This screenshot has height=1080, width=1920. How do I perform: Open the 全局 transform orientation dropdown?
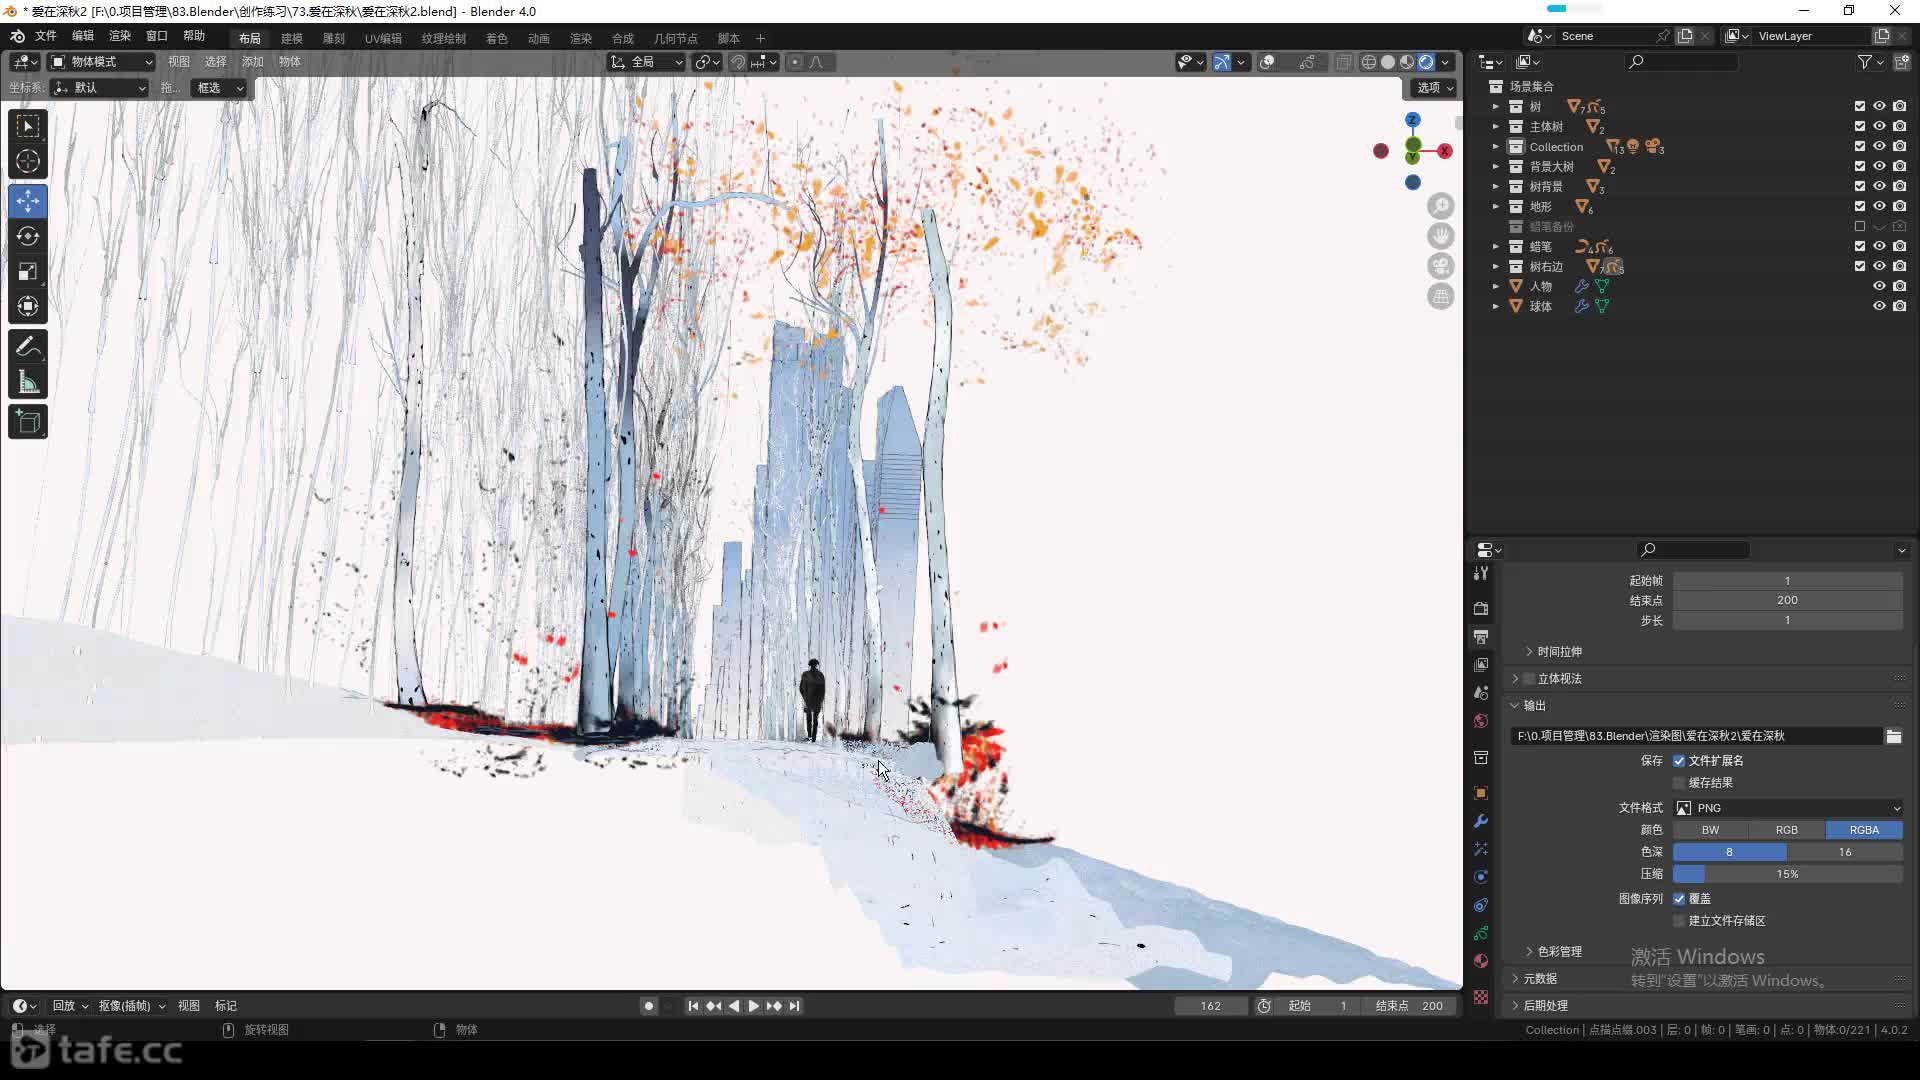click(x=646, y=62)
